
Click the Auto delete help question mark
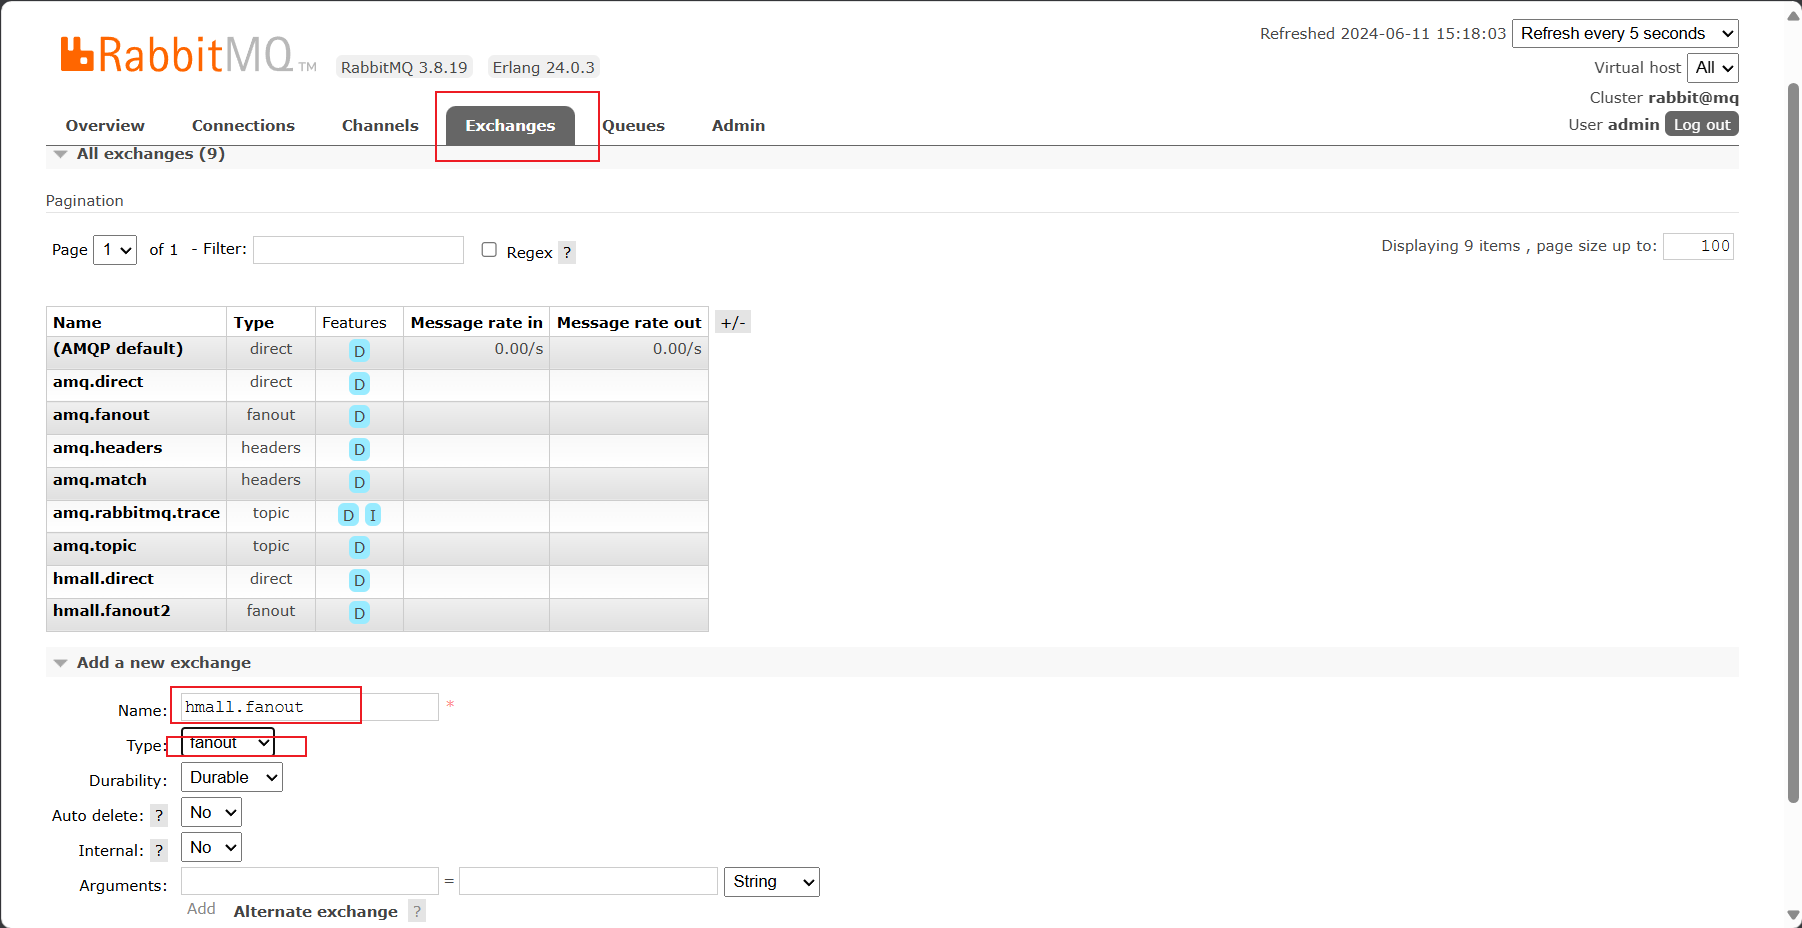(x=159, y=816)
